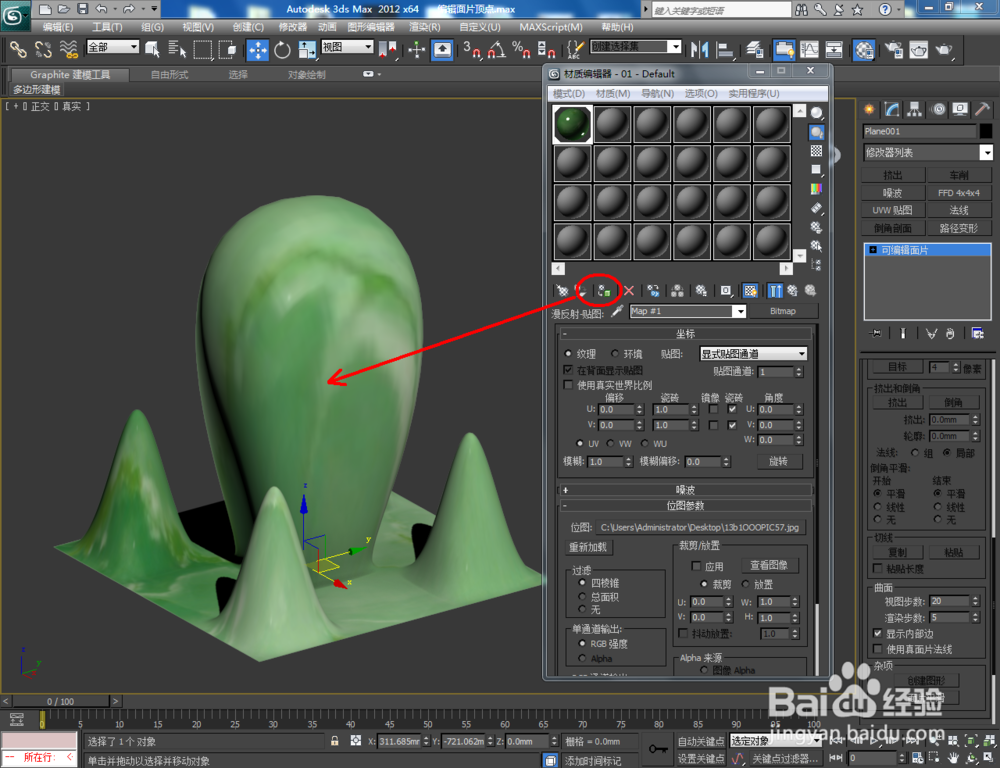Click the Material Editor sample type icon
This screenshot has height=768, width=1000.
pyautogui.click(x=816, y=114)
